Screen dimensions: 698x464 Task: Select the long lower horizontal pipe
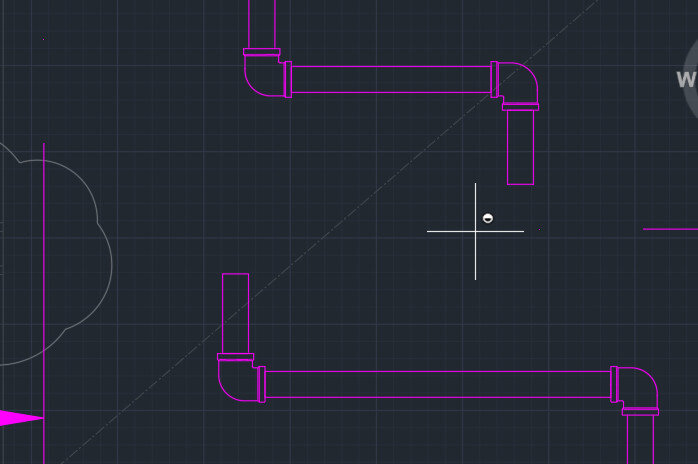pyautogui.click(x=438, y=384)
